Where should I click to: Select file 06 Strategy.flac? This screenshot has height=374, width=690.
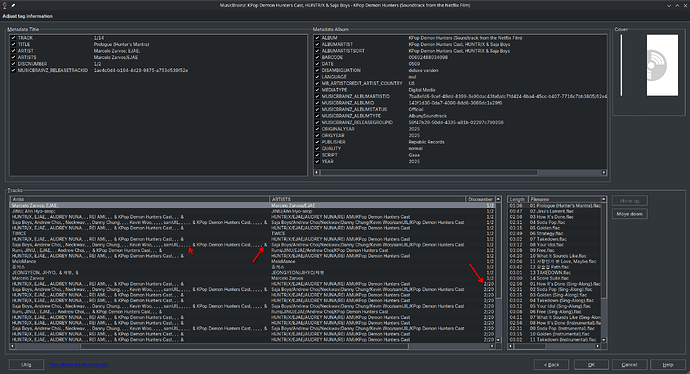tap(546, 234)
